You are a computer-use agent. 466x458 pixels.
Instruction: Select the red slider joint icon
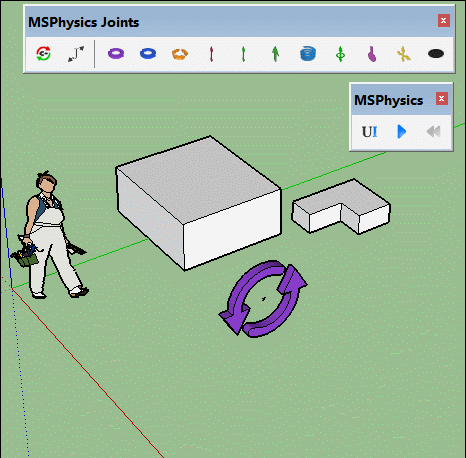coord(211,54)
